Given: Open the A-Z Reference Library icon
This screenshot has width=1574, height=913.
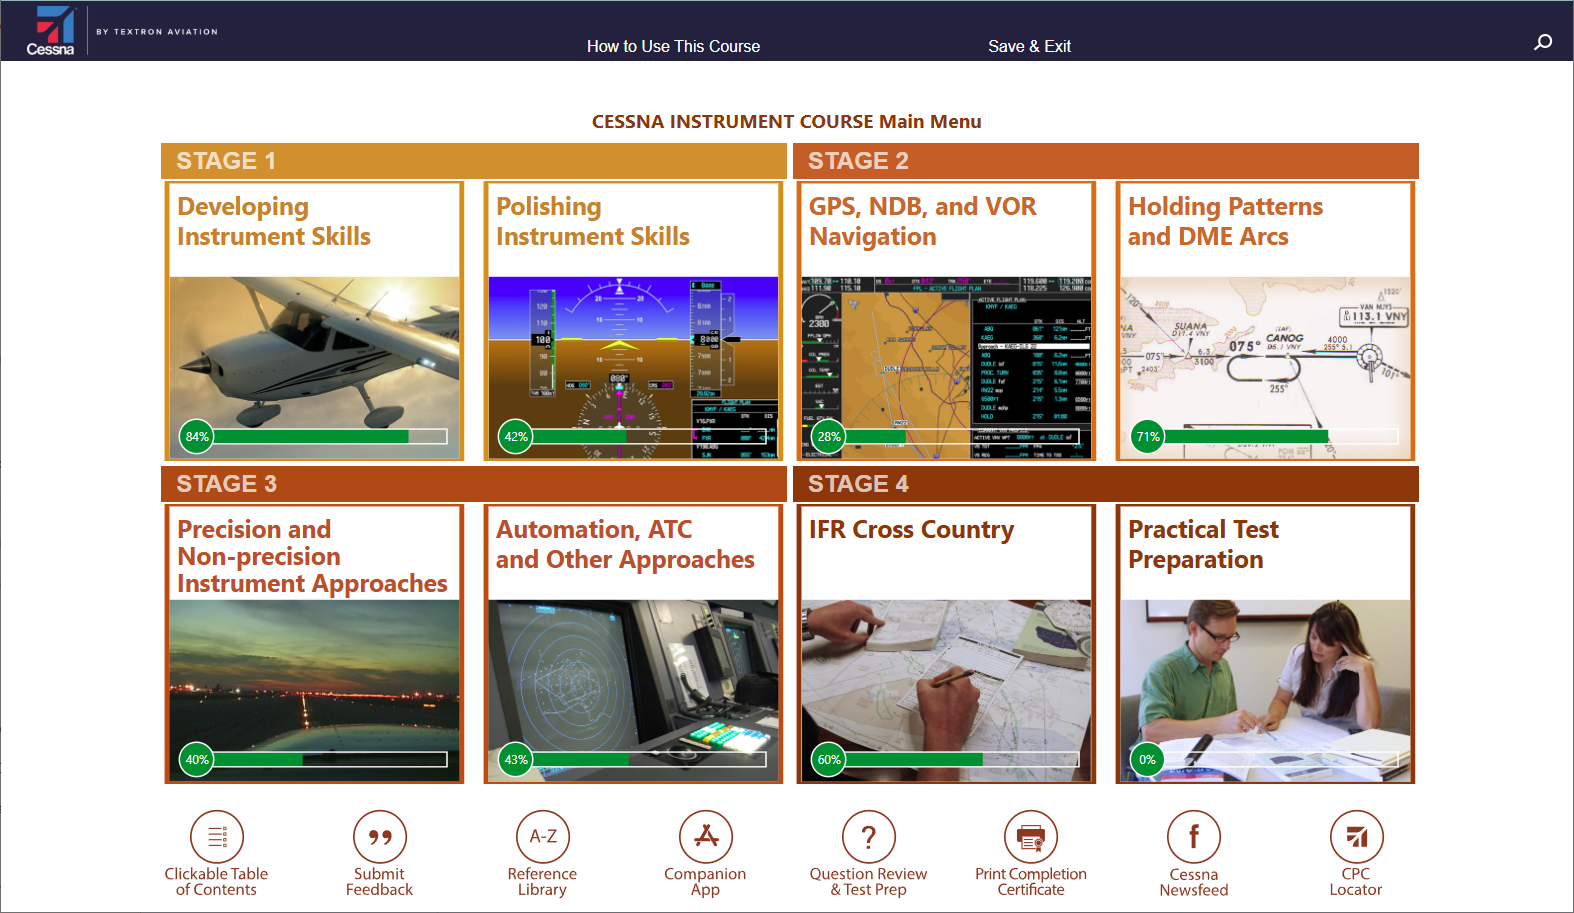Looking at the screenshot, I should pos(543,837).
